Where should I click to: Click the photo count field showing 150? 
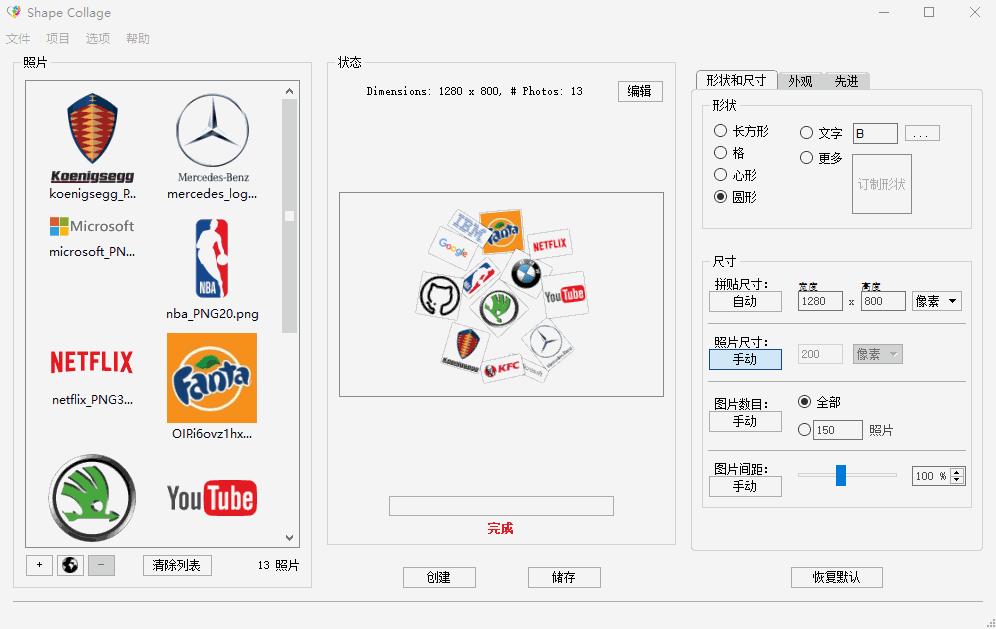(x=838, y=430)
